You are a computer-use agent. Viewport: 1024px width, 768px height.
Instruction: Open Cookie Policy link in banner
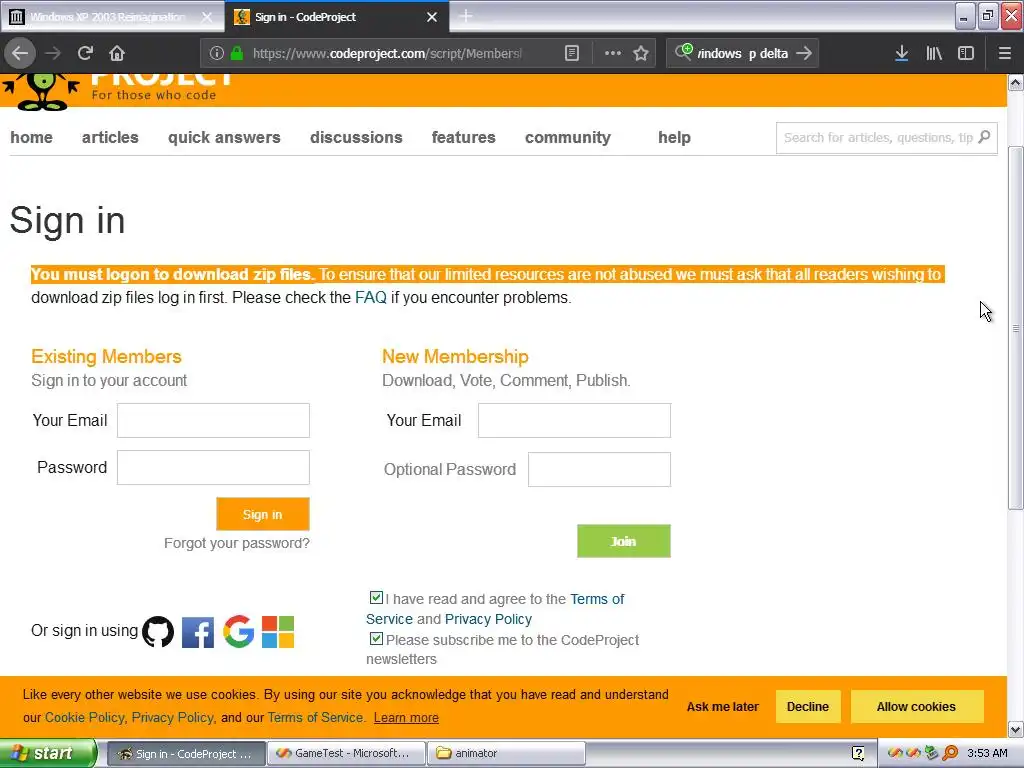(x=84, y=718)
